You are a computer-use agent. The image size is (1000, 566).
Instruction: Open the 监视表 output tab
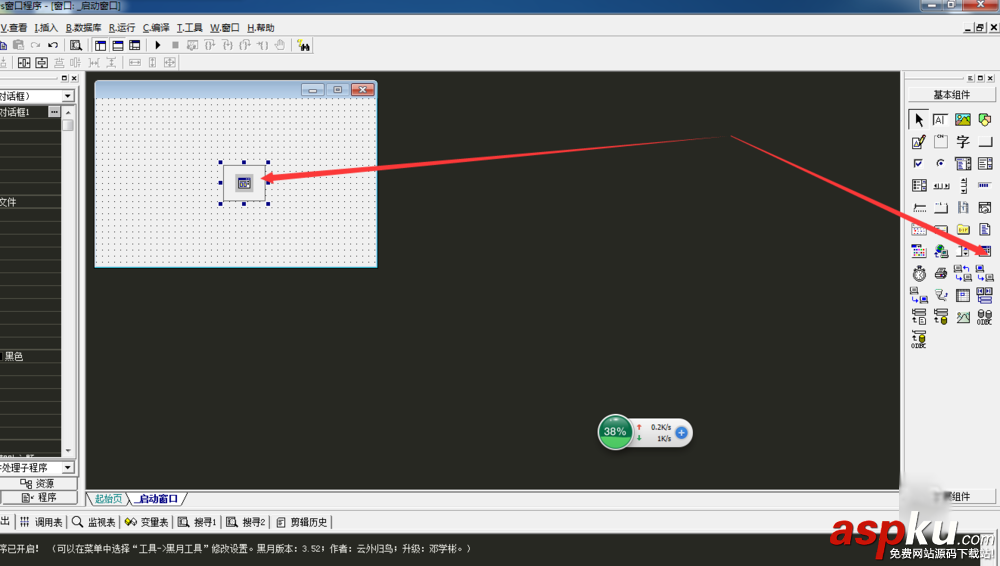coord(94,522)
